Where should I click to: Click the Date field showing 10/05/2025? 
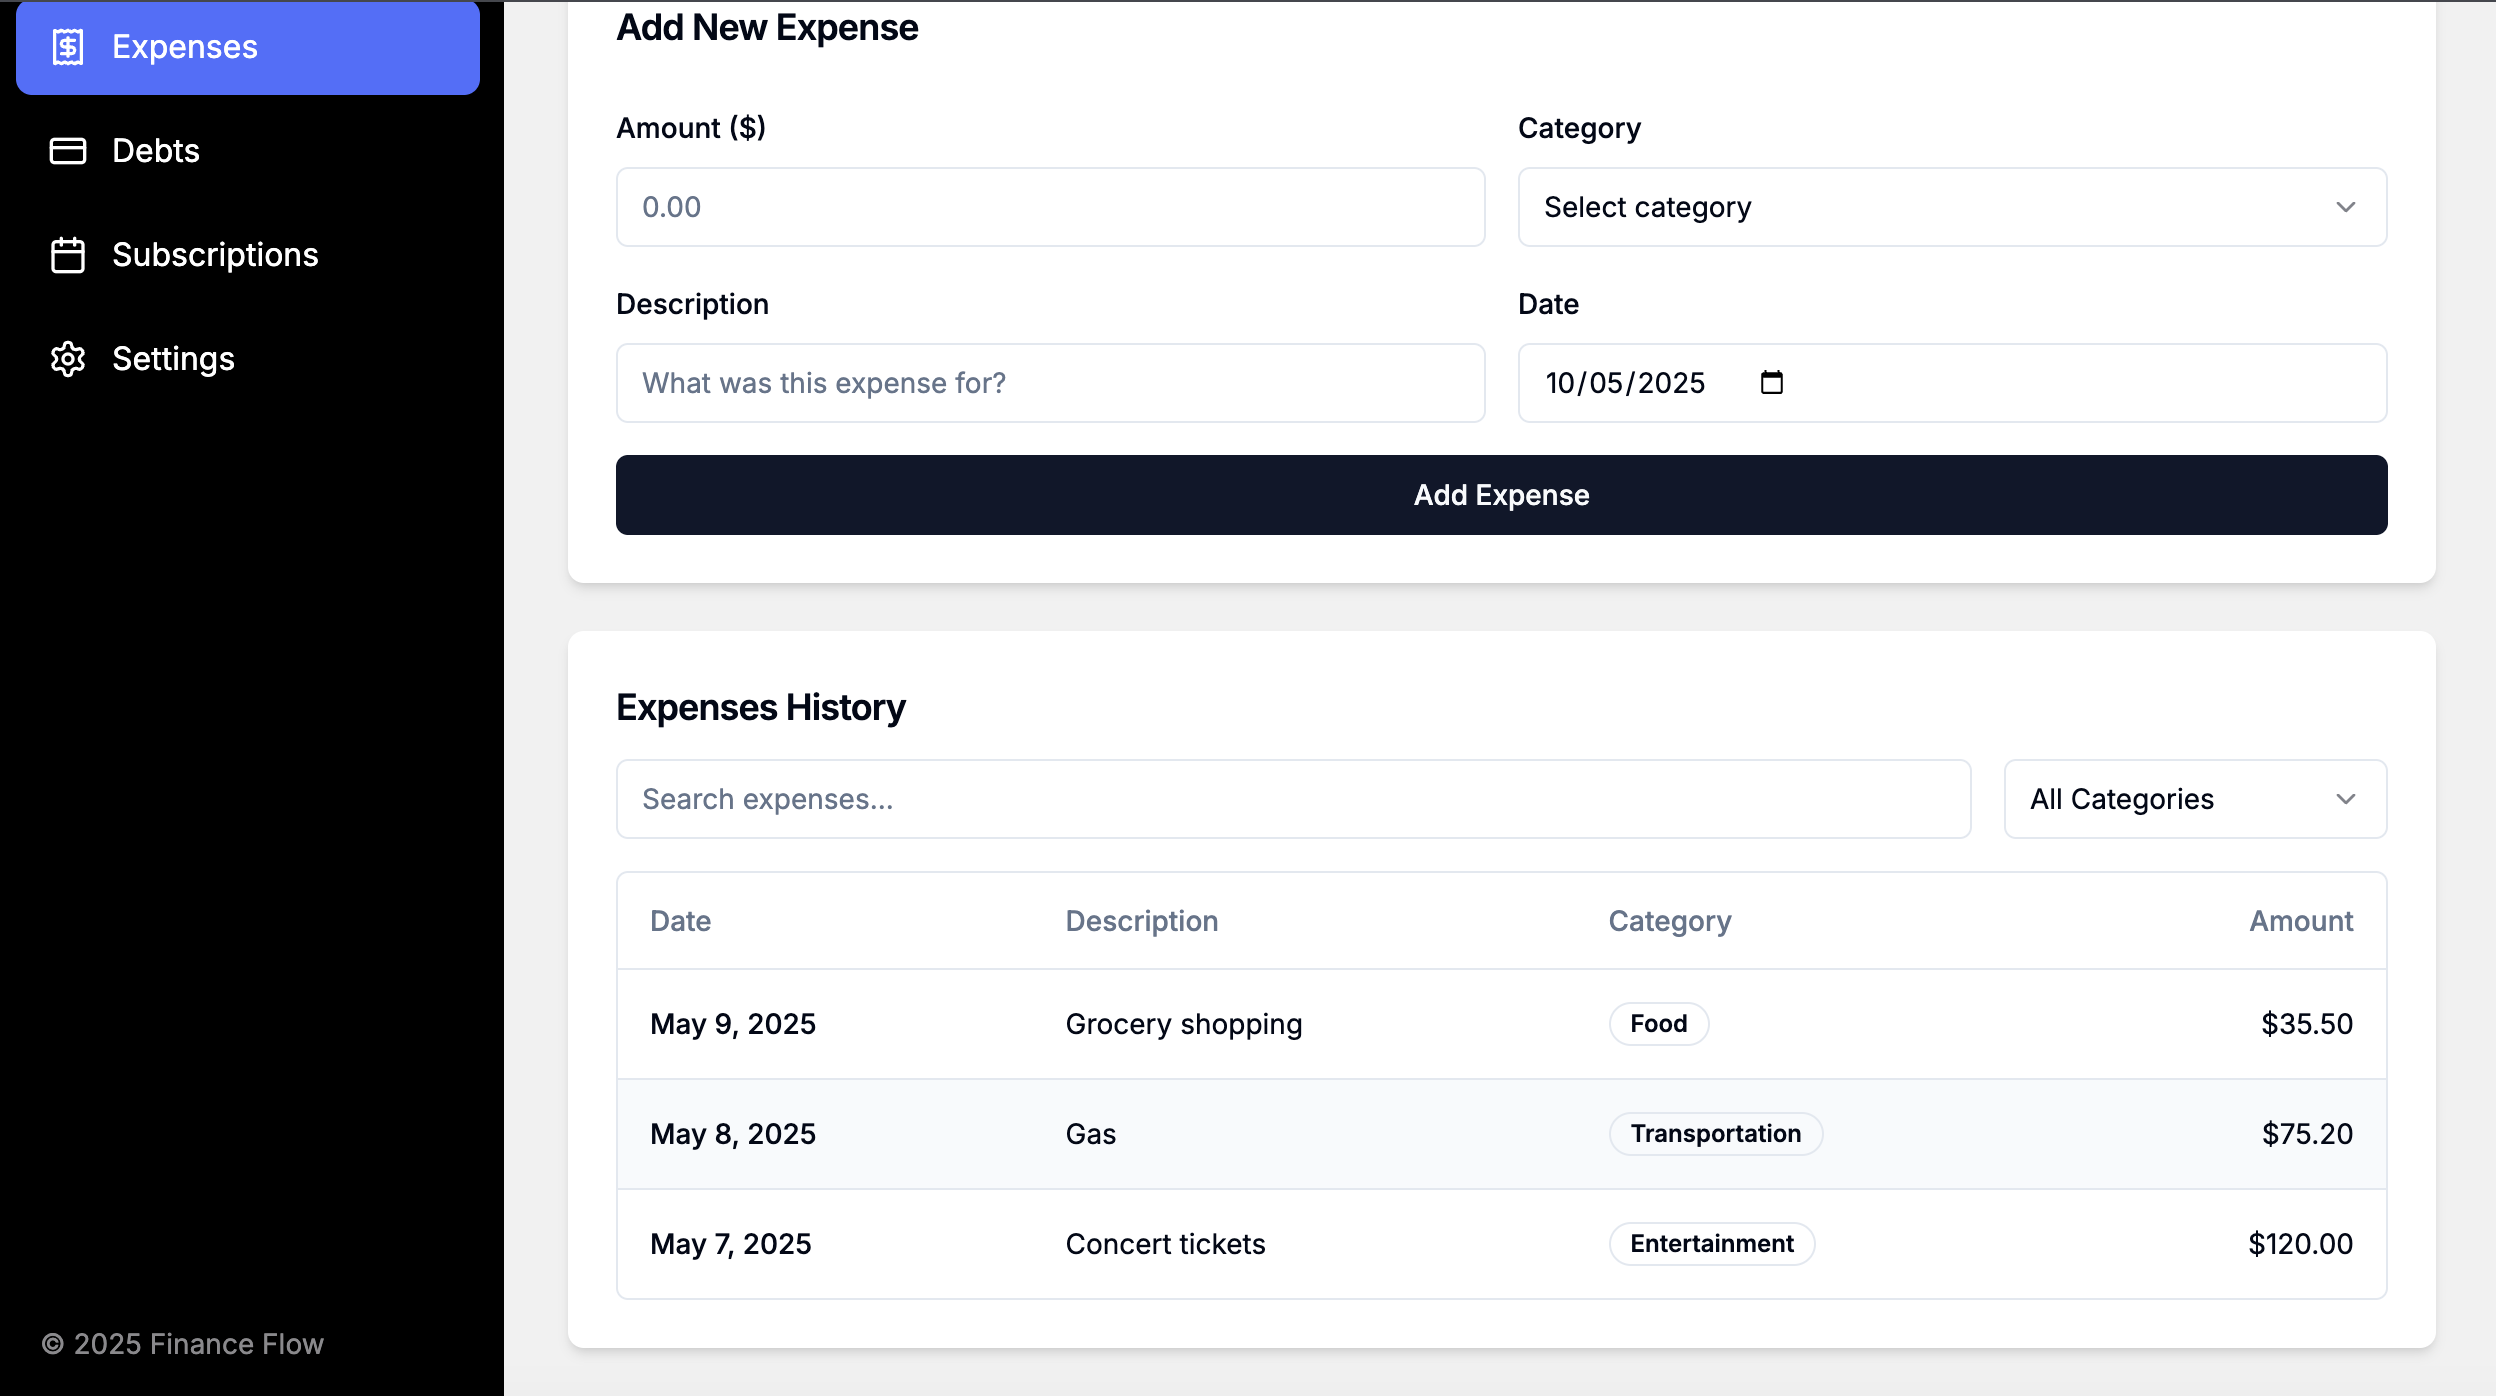(1625, 383)
